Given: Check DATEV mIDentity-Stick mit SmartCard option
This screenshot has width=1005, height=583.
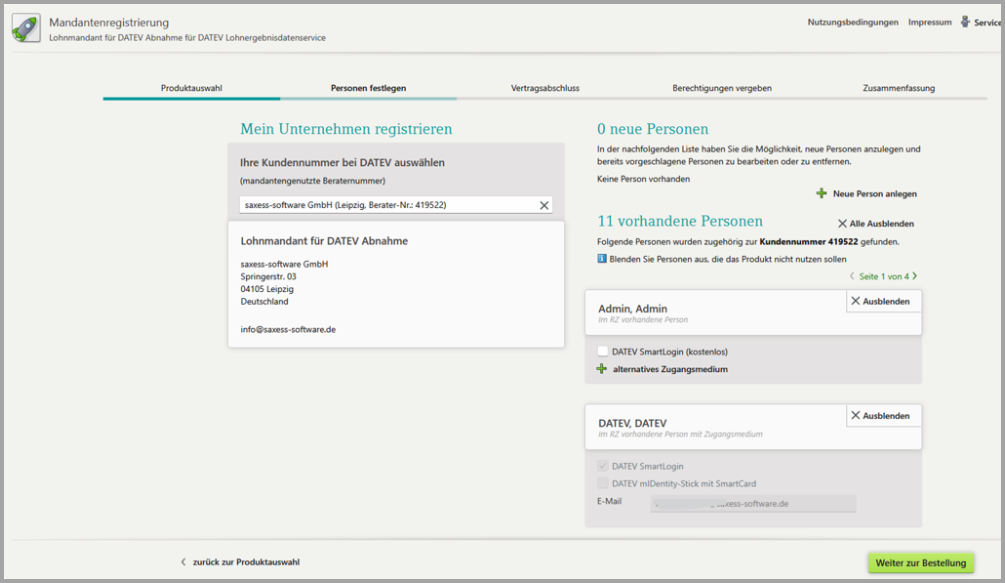Looking at the screenshot, I should (x=602, y=483).
